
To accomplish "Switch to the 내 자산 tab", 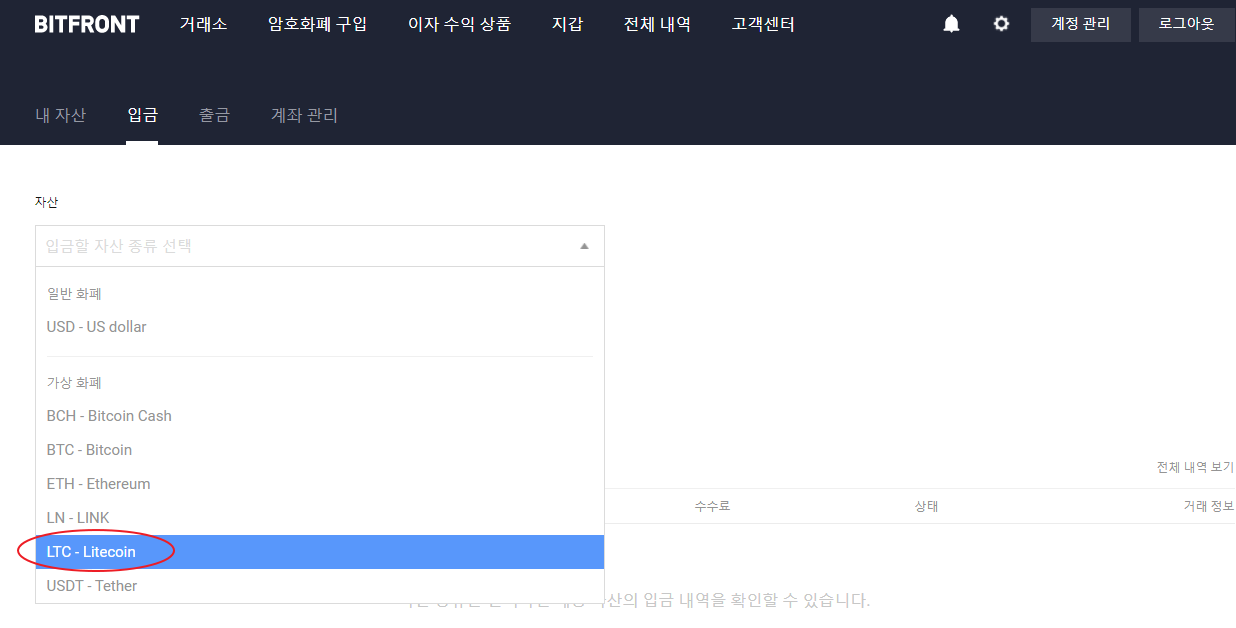I will coord(61,115).
